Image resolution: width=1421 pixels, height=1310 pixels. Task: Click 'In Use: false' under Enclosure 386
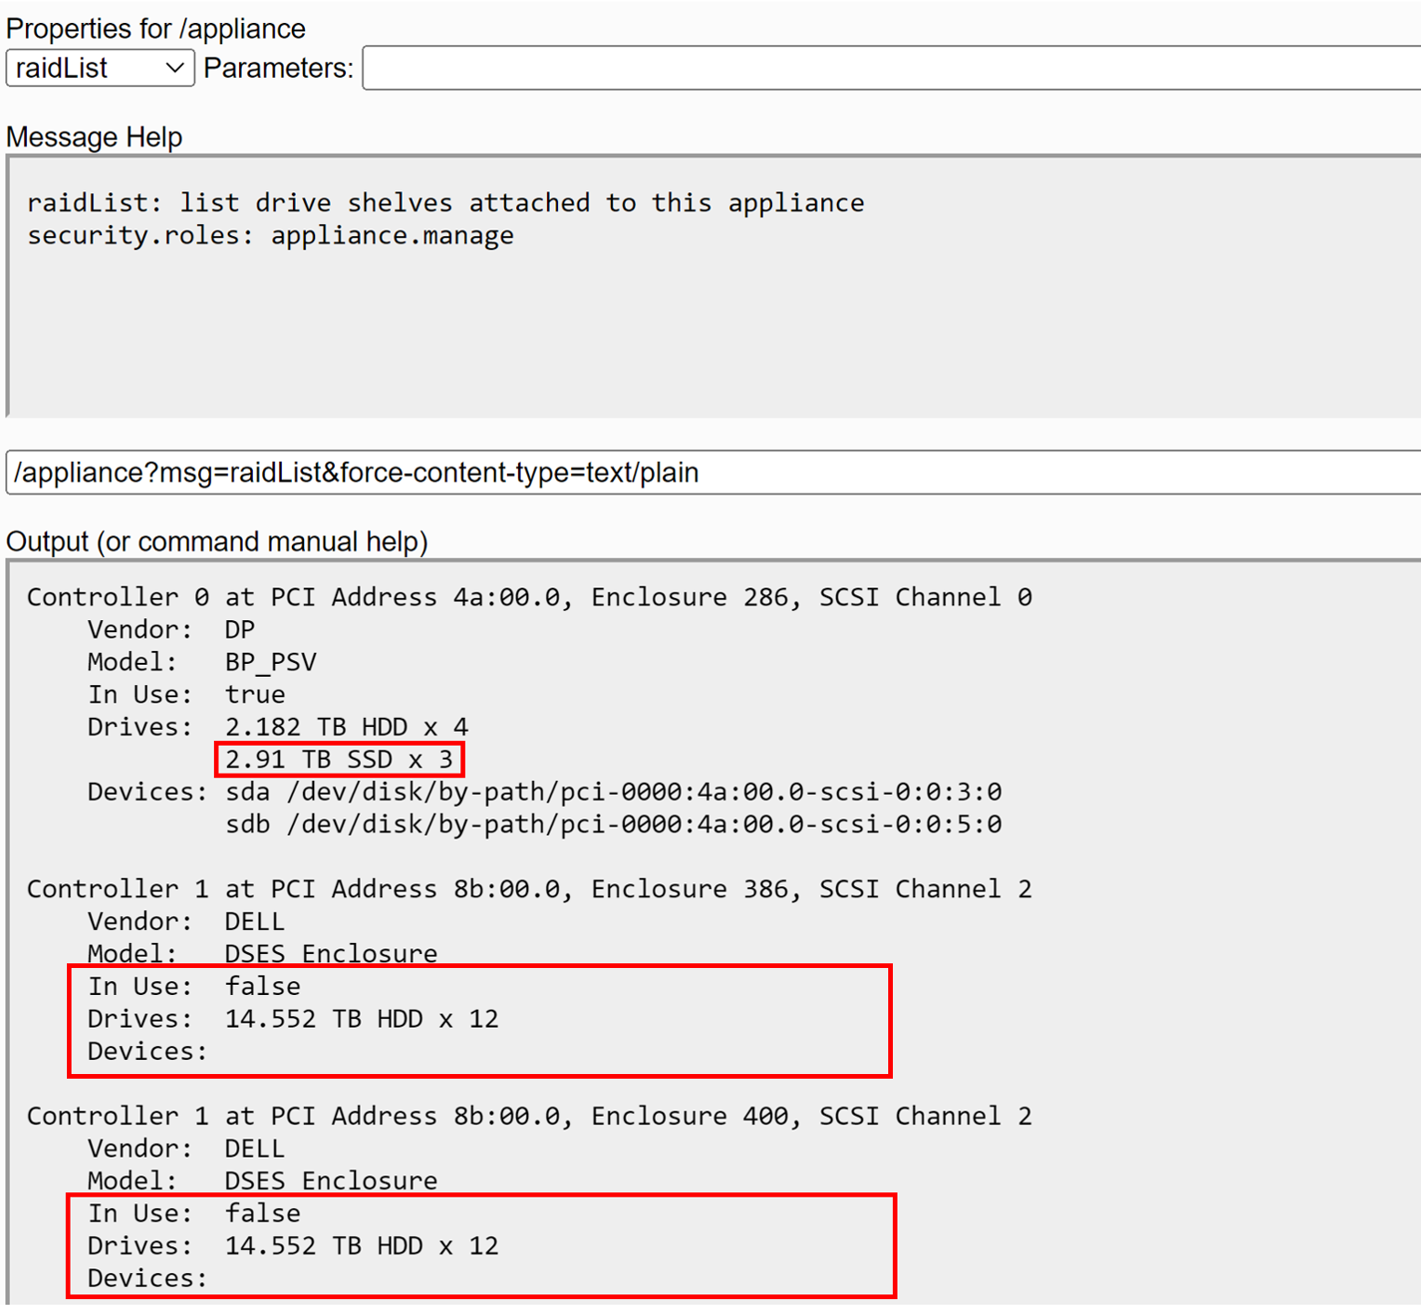point(194,987)
